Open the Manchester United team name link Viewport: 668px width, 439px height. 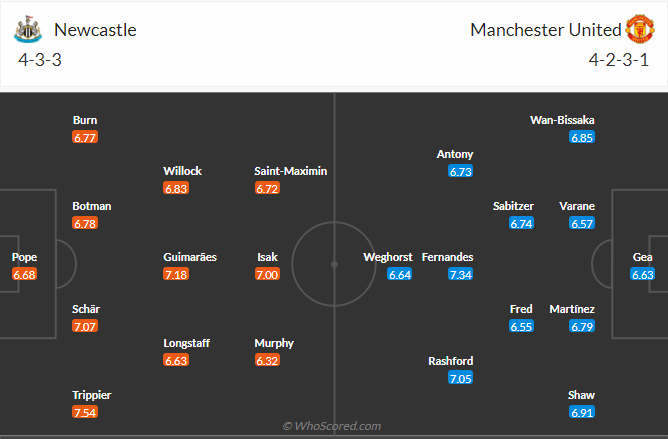click(x=545, y=30)
